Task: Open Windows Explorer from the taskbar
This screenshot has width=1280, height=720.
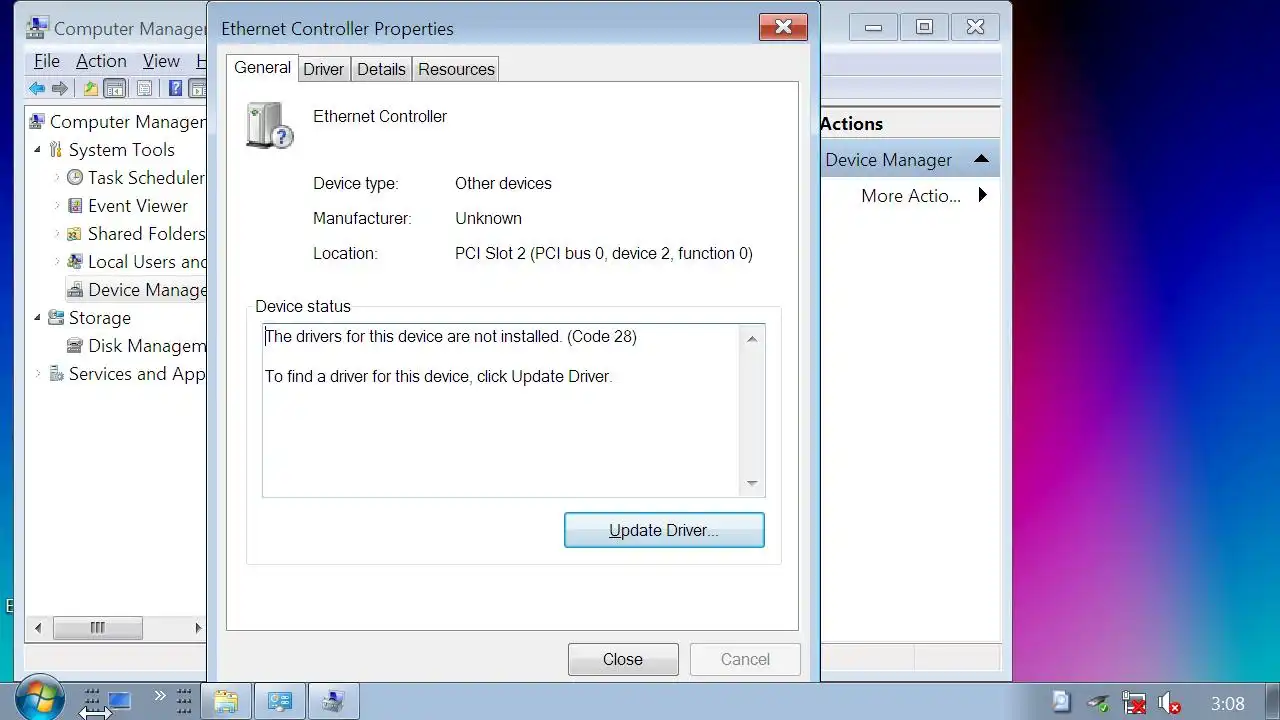Action: coord(226,702)
